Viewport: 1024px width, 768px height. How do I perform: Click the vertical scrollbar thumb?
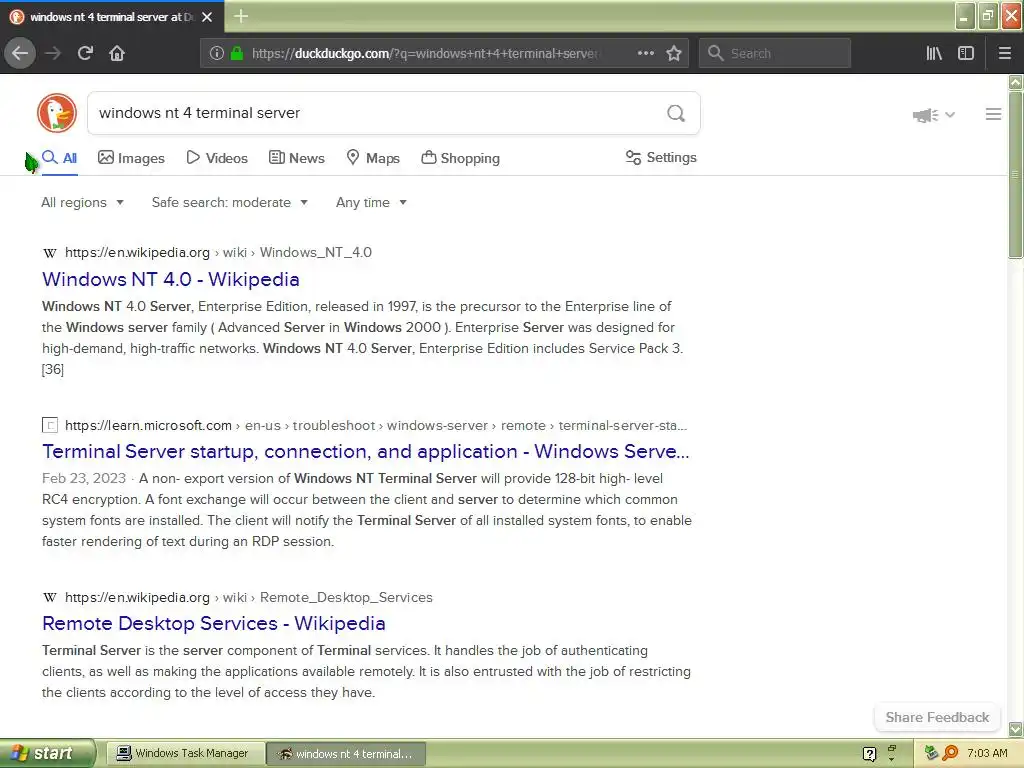click(1016, 175)
